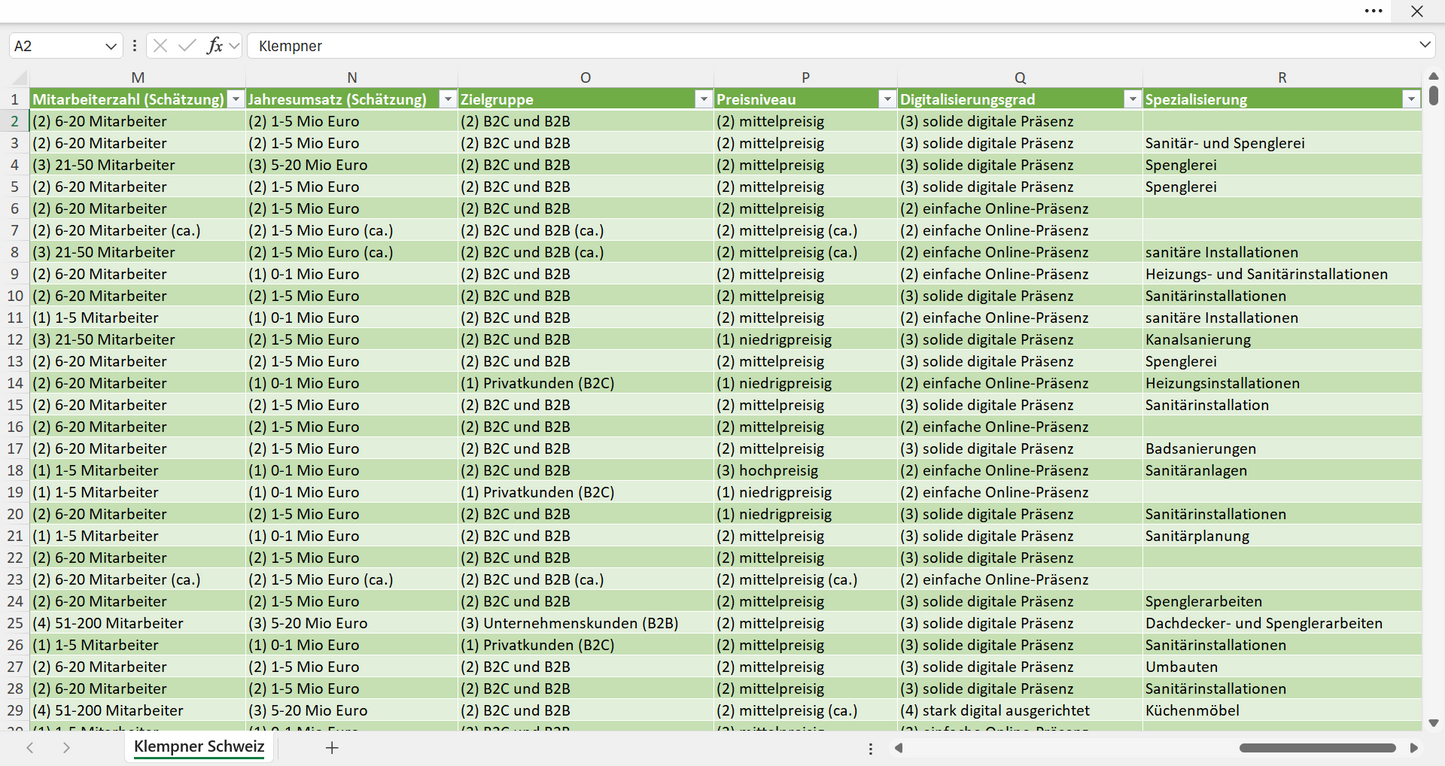Open the filter dropdown for Mitarbeiterzahl column
1445x766 pixels.
[235, 99]
